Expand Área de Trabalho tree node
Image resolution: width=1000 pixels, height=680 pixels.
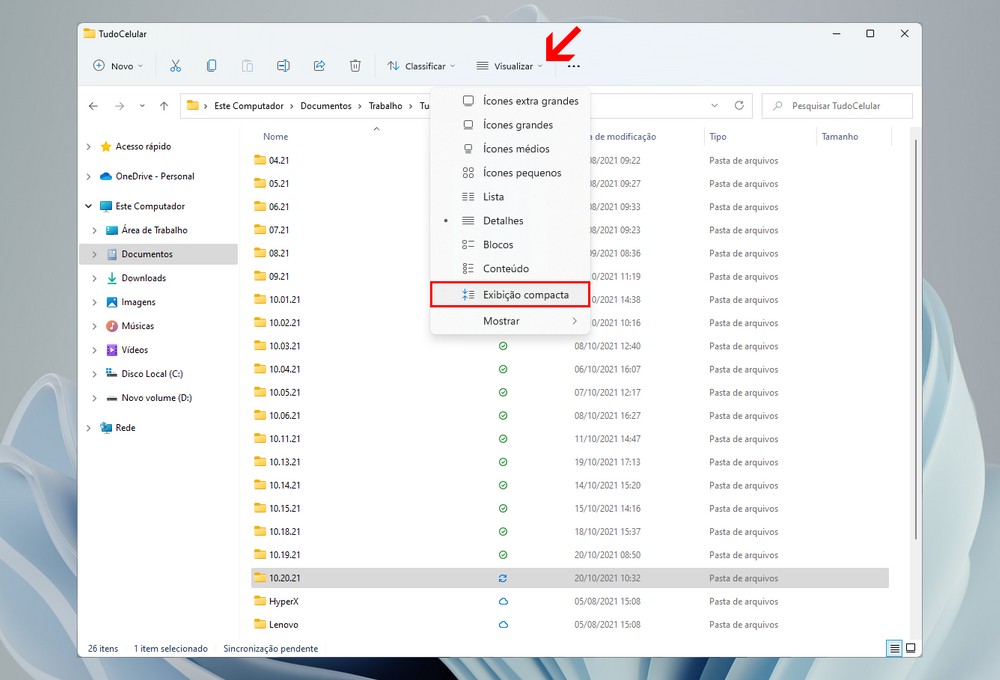[94, 230]
